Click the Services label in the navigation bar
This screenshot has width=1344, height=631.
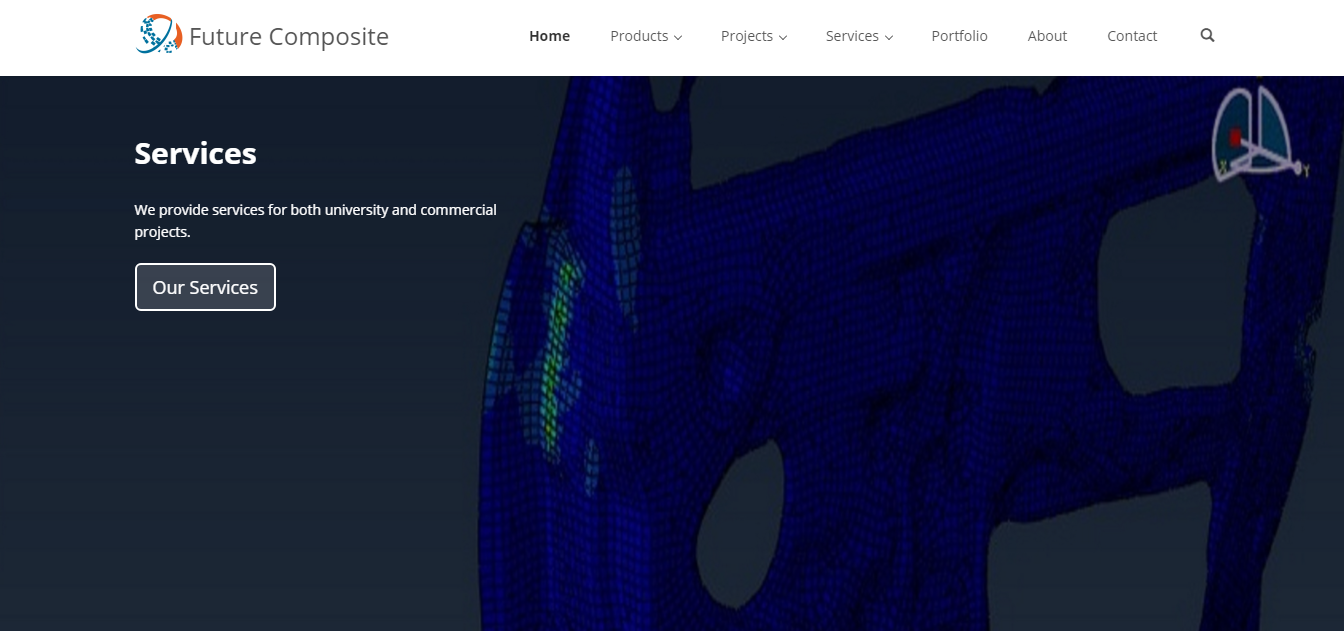click(x=851, y=36)
